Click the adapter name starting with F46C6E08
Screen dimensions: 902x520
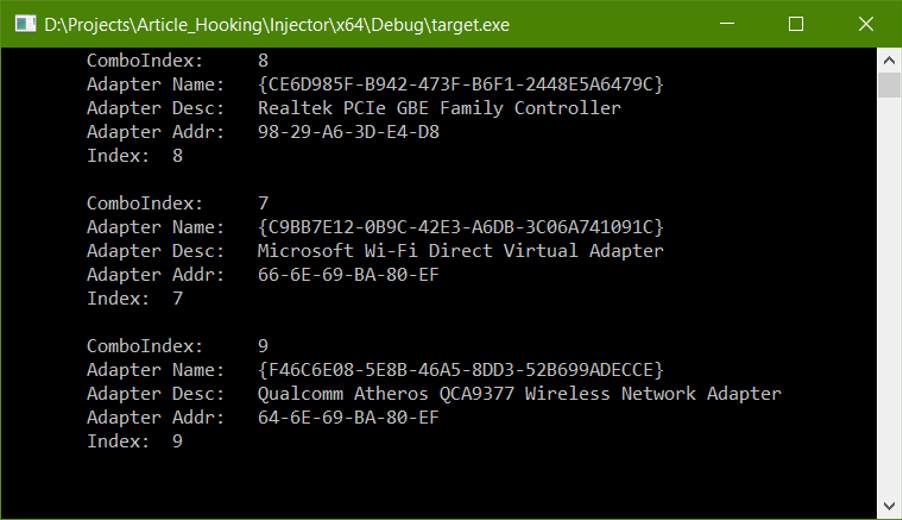click(x=460, y=370)
